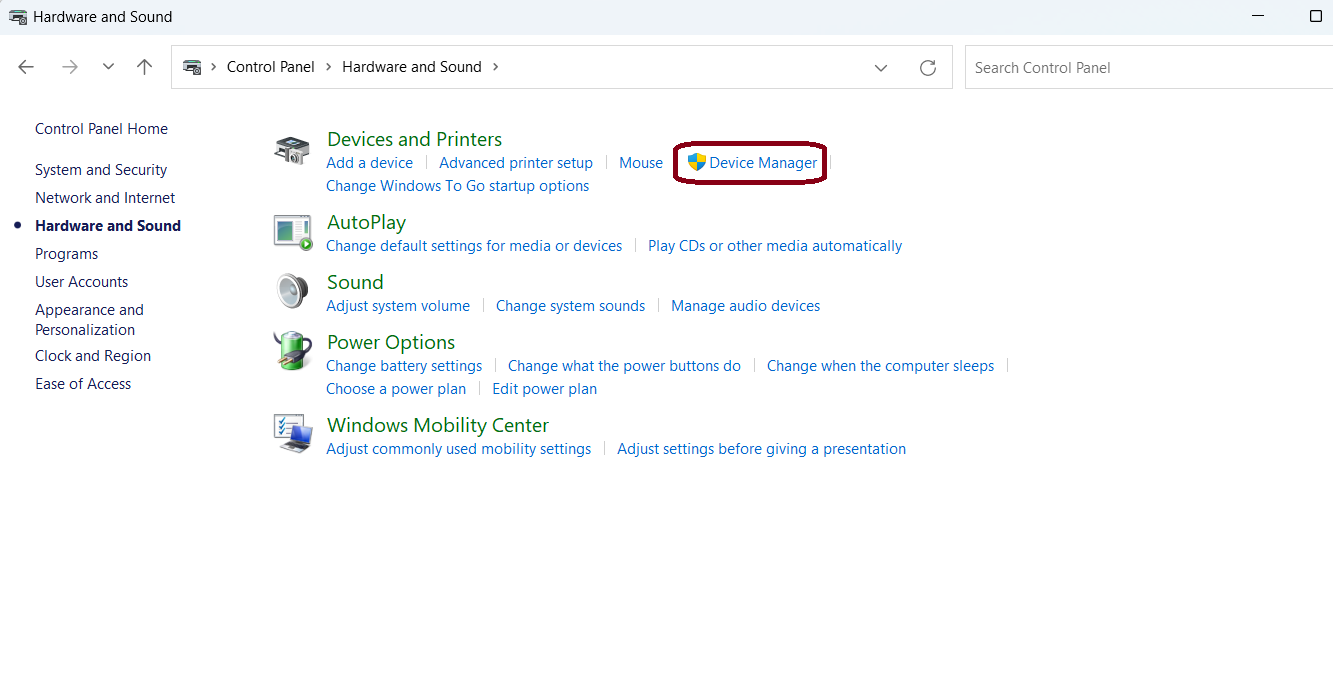Open Adjust system volume link

[398, 306]
